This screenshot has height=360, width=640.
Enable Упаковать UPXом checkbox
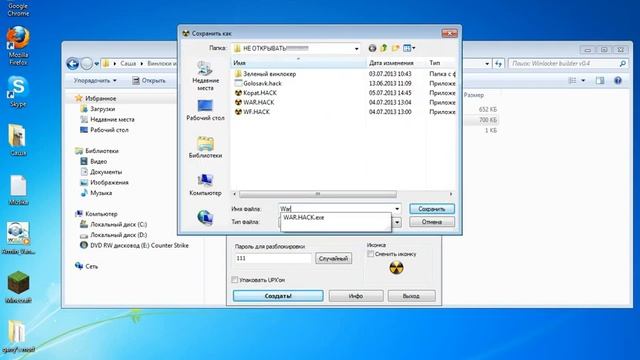235,280
